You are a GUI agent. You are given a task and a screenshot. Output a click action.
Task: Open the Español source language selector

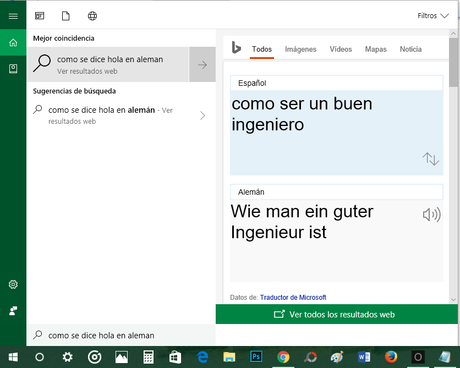[x=336, y=83]
